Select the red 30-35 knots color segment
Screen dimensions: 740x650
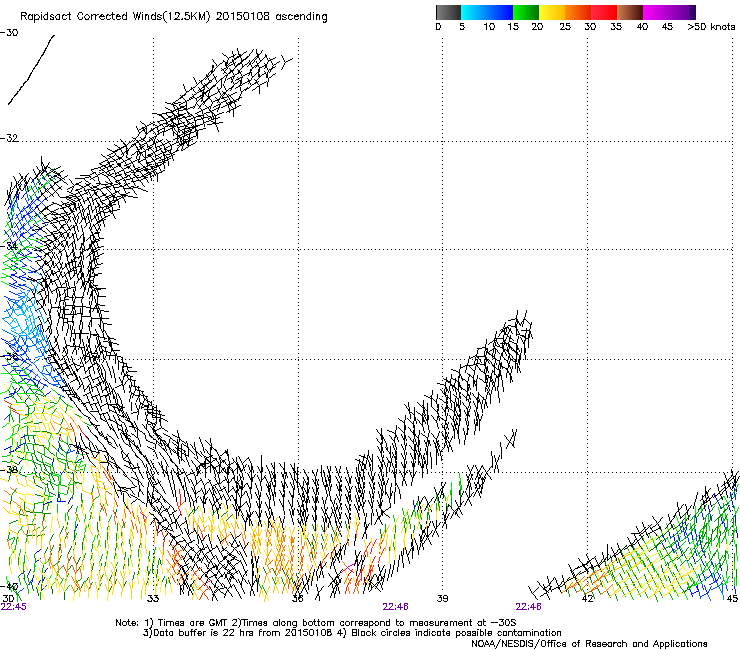[604, 12]
